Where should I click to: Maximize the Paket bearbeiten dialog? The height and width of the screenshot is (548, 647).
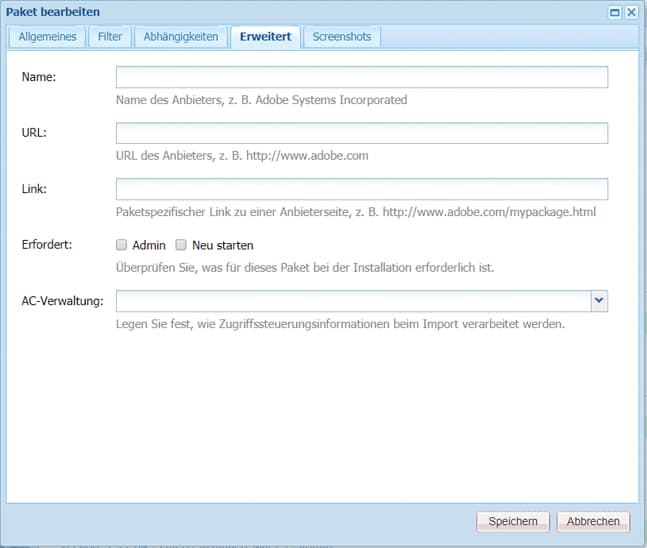614,12
